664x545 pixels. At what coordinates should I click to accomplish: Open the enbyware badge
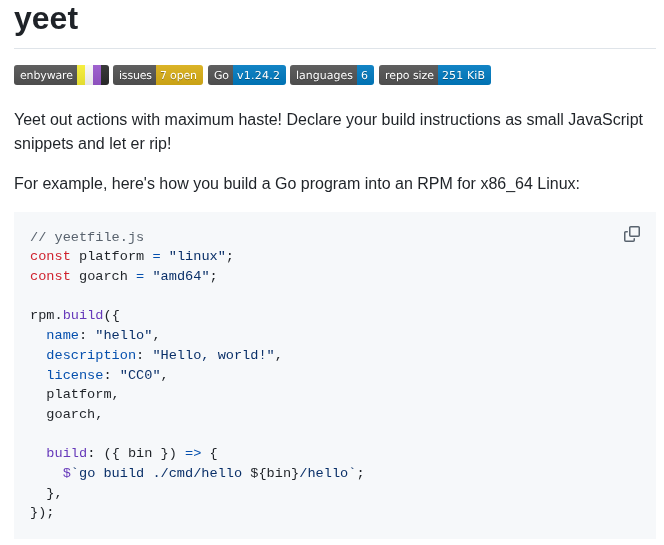pos(61,75)
